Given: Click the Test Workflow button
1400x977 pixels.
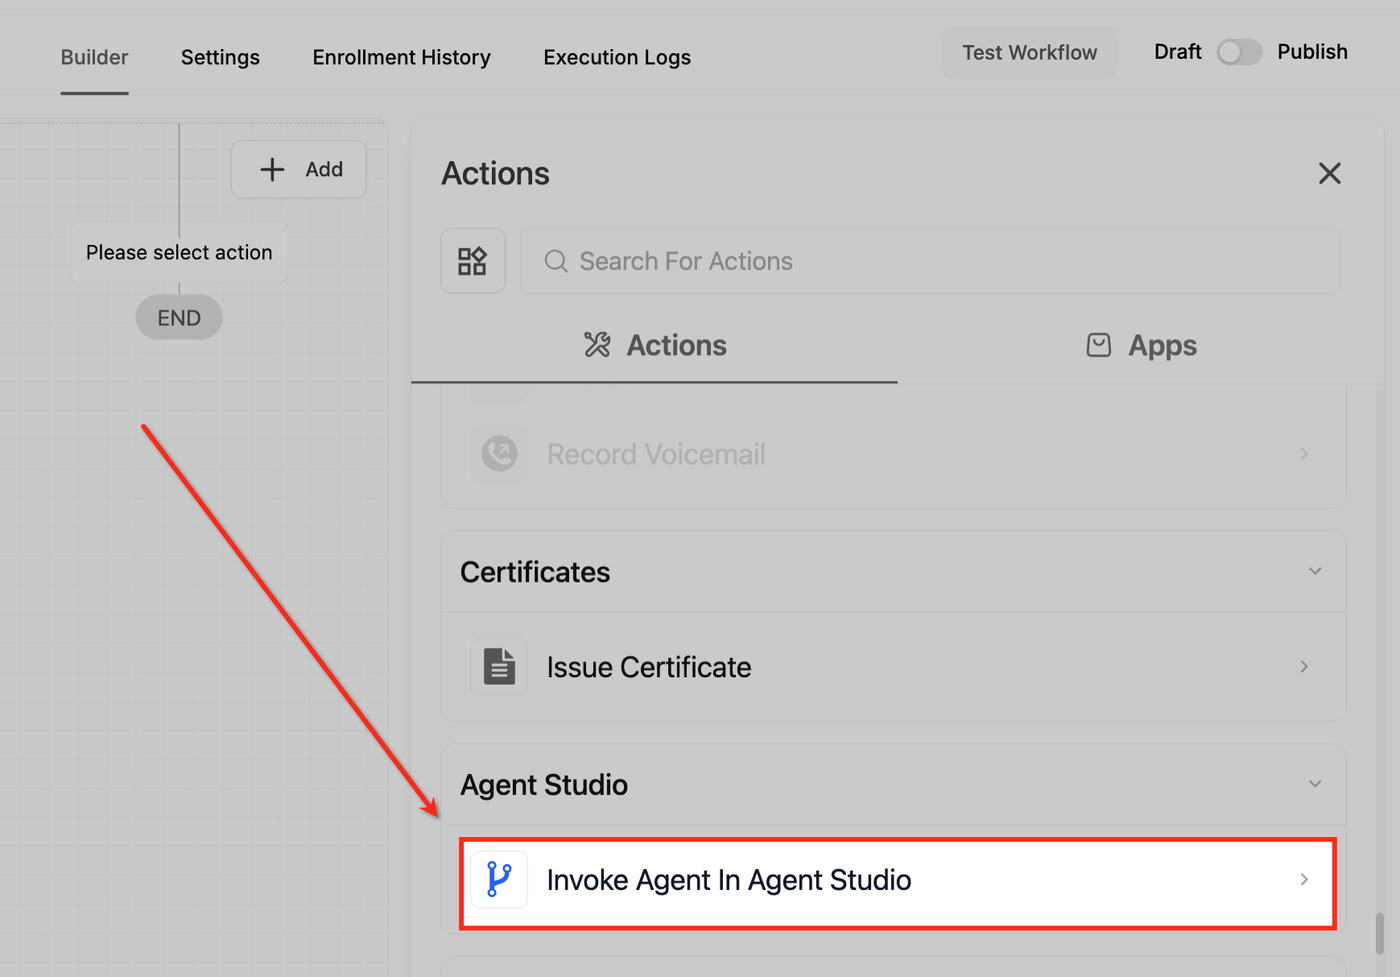Looking at the screenshot, I should tap(1029, 52).
